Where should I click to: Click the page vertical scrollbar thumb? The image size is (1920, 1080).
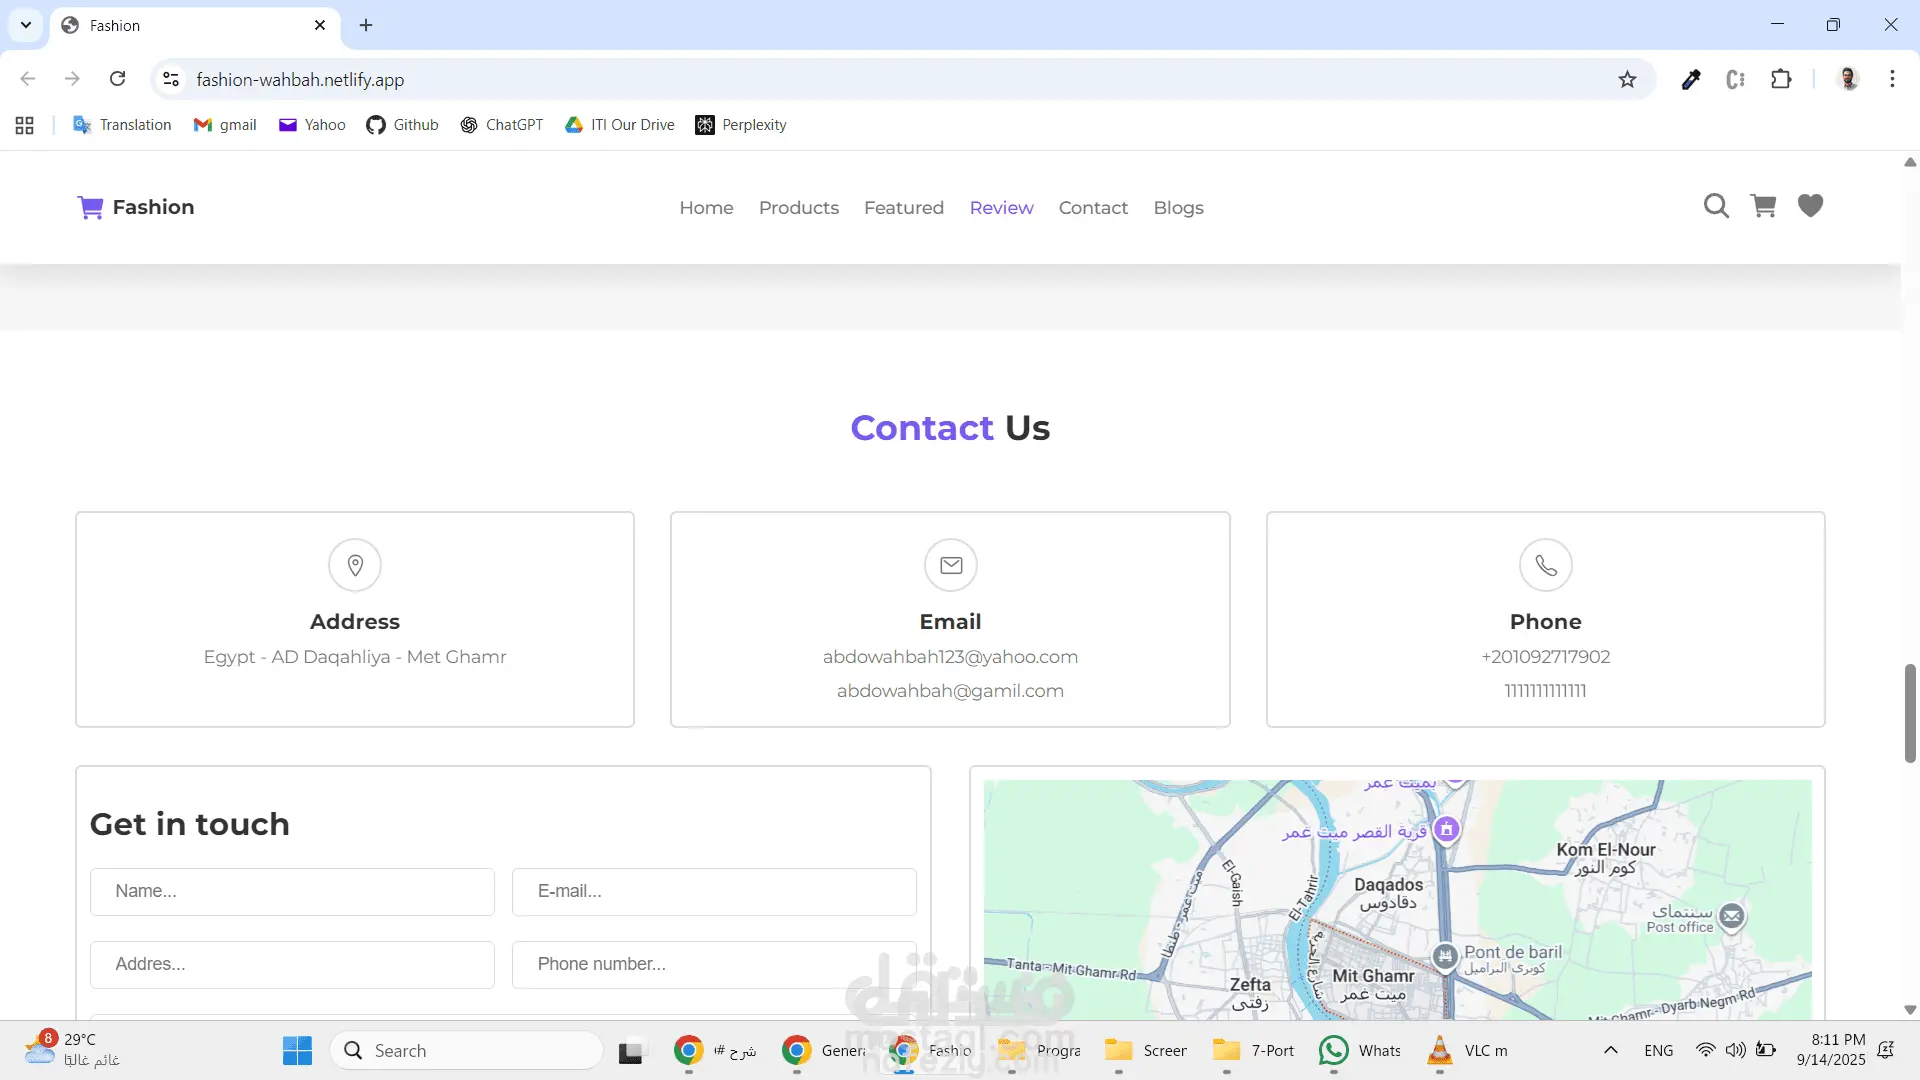pos(1910,712)
